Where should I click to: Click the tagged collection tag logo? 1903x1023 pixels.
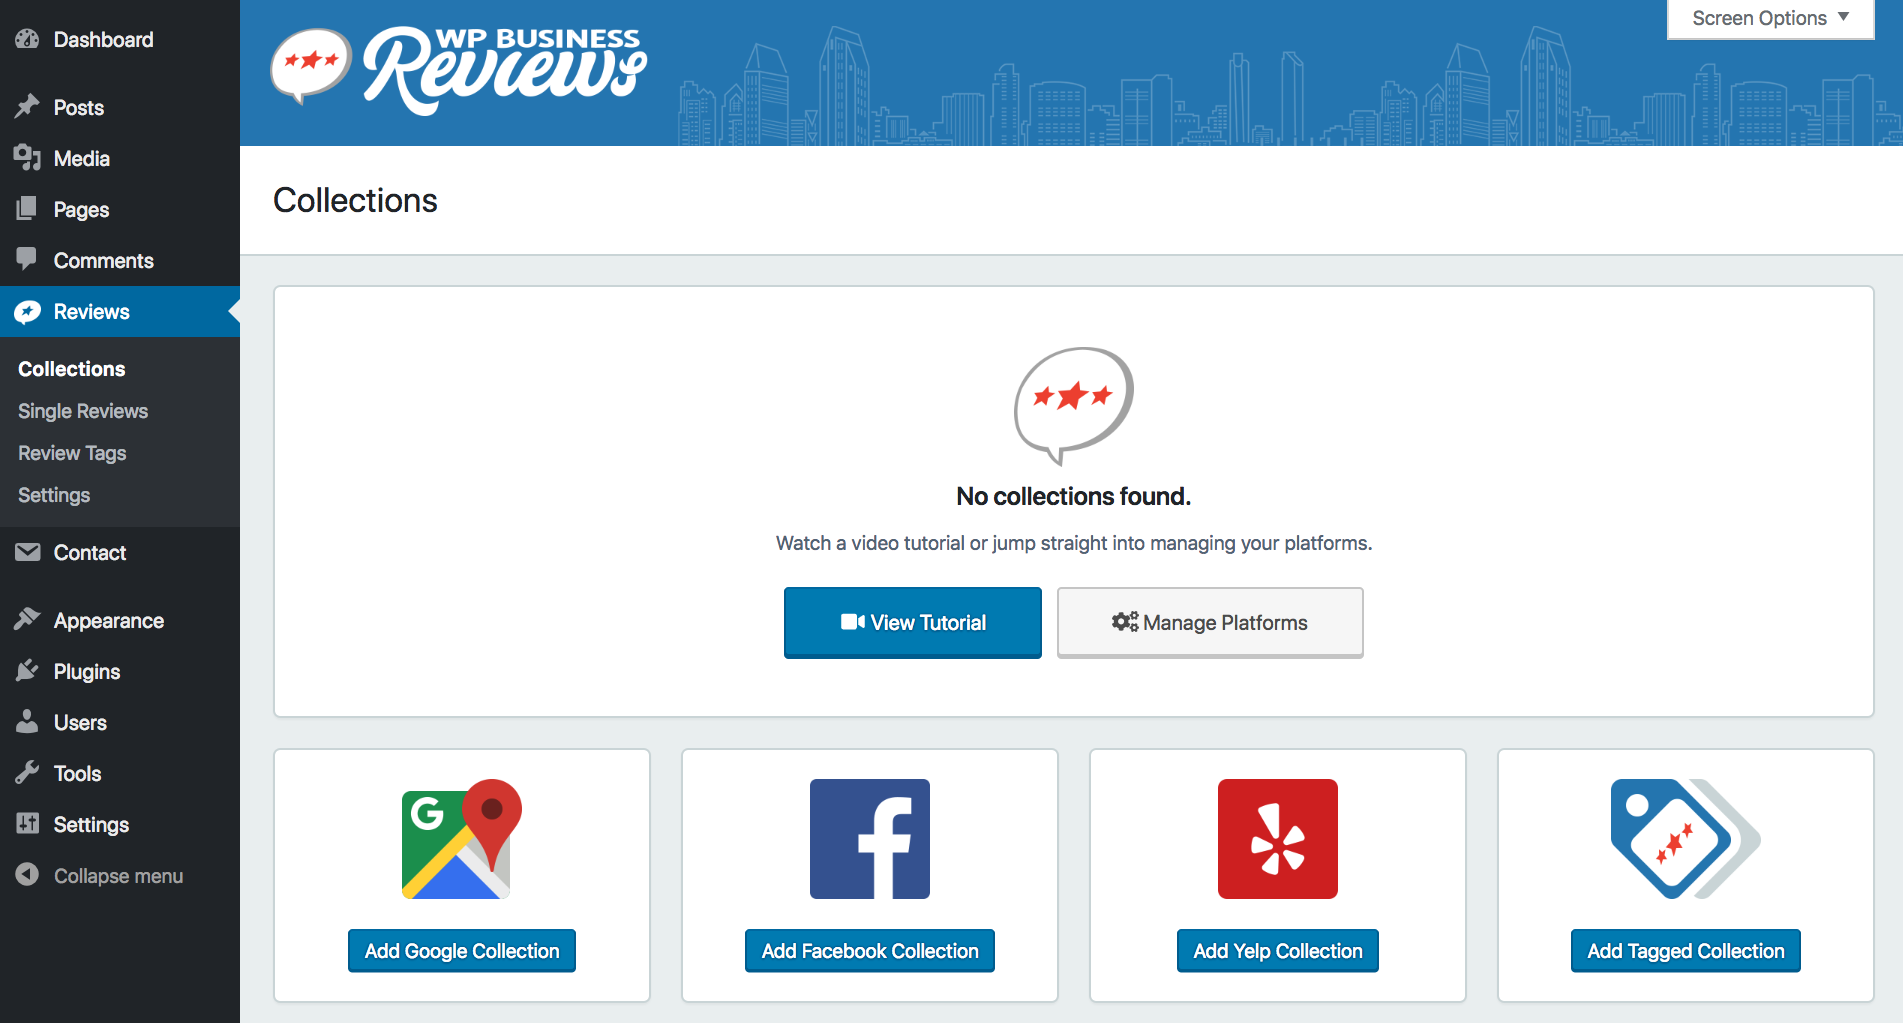point(1686,839)
